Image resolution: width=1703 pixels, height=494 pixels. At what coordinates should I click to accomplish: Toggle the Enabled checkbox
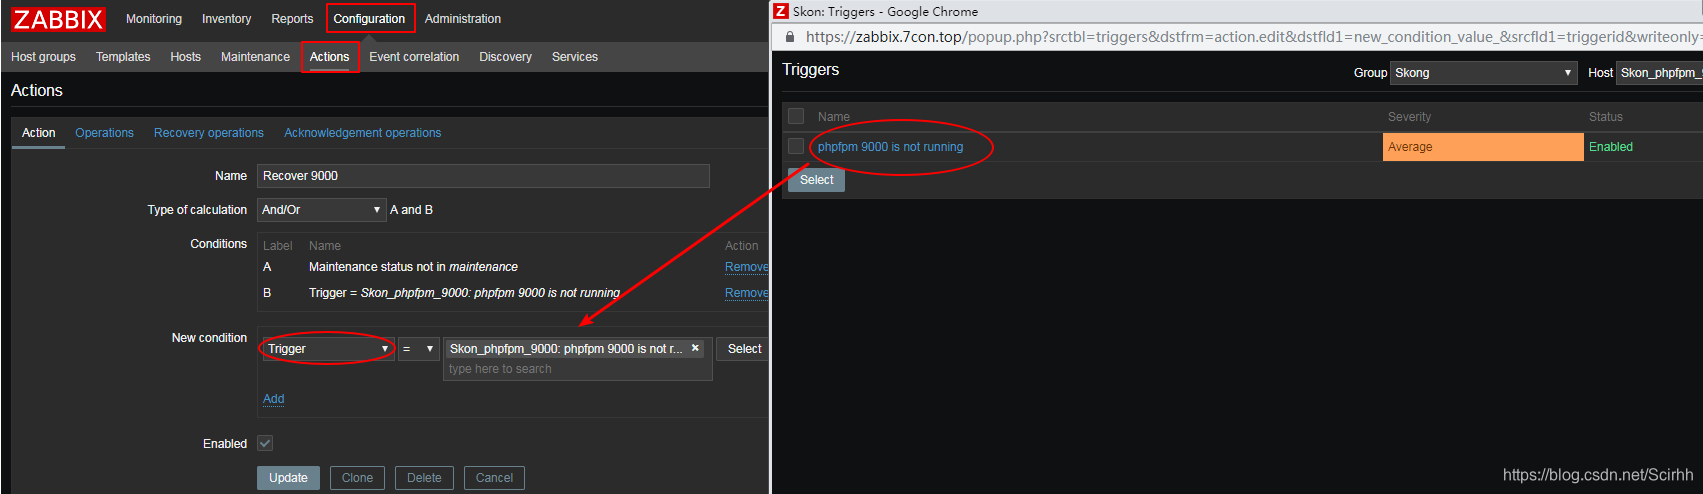click(265, 443)
